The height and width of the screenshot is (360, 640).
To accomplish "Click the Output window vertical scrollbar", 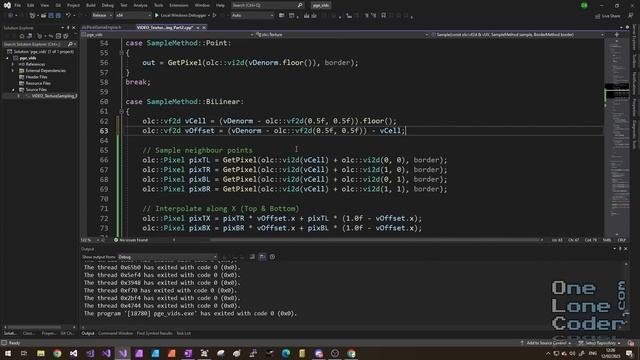I will pyautogui.click(x=626, y=293).
